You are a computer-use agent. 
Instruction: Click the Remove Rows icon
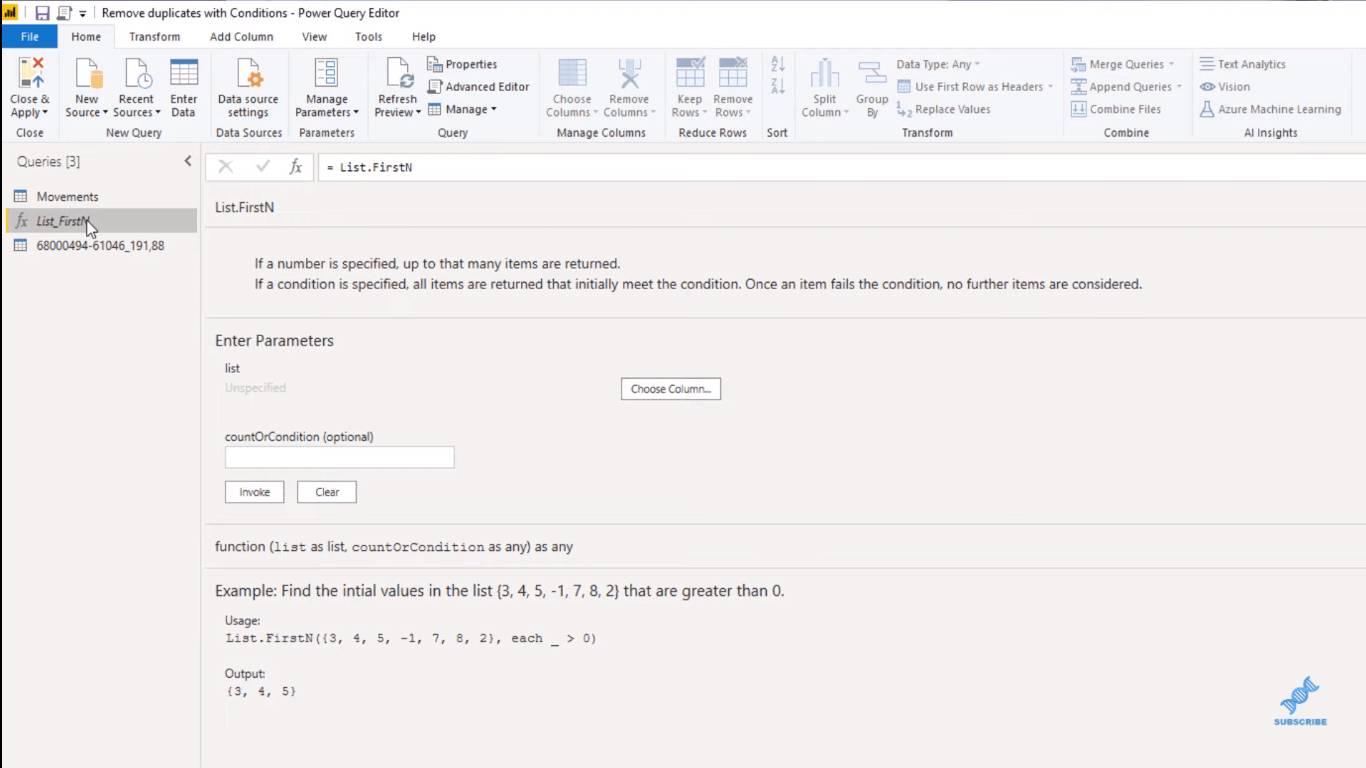(733, 74)
